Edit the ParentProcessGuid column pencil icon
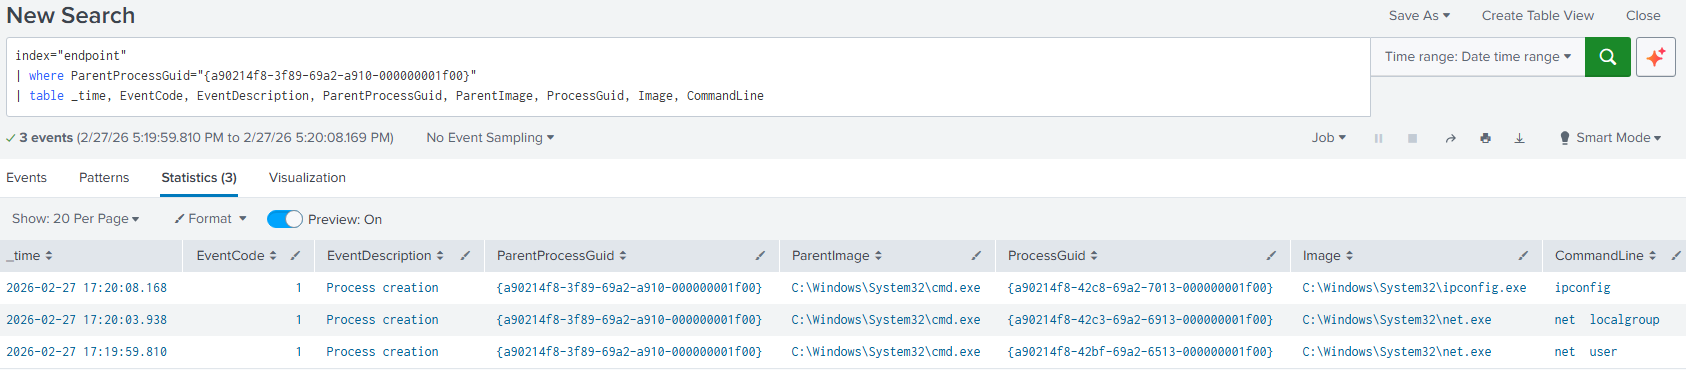This screenshot has height=375, width=1686. coord(760,256)
